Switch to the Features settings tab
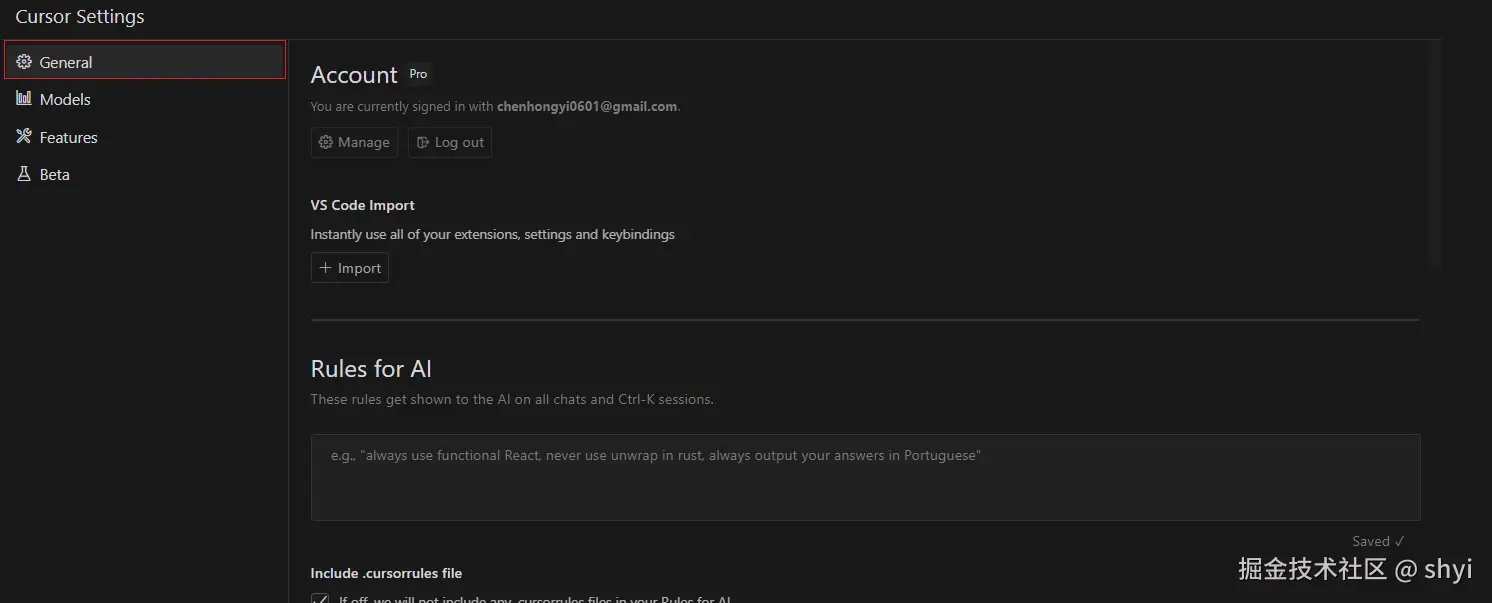This screenshot has height=603, width=1492. [x=68, y=137]
